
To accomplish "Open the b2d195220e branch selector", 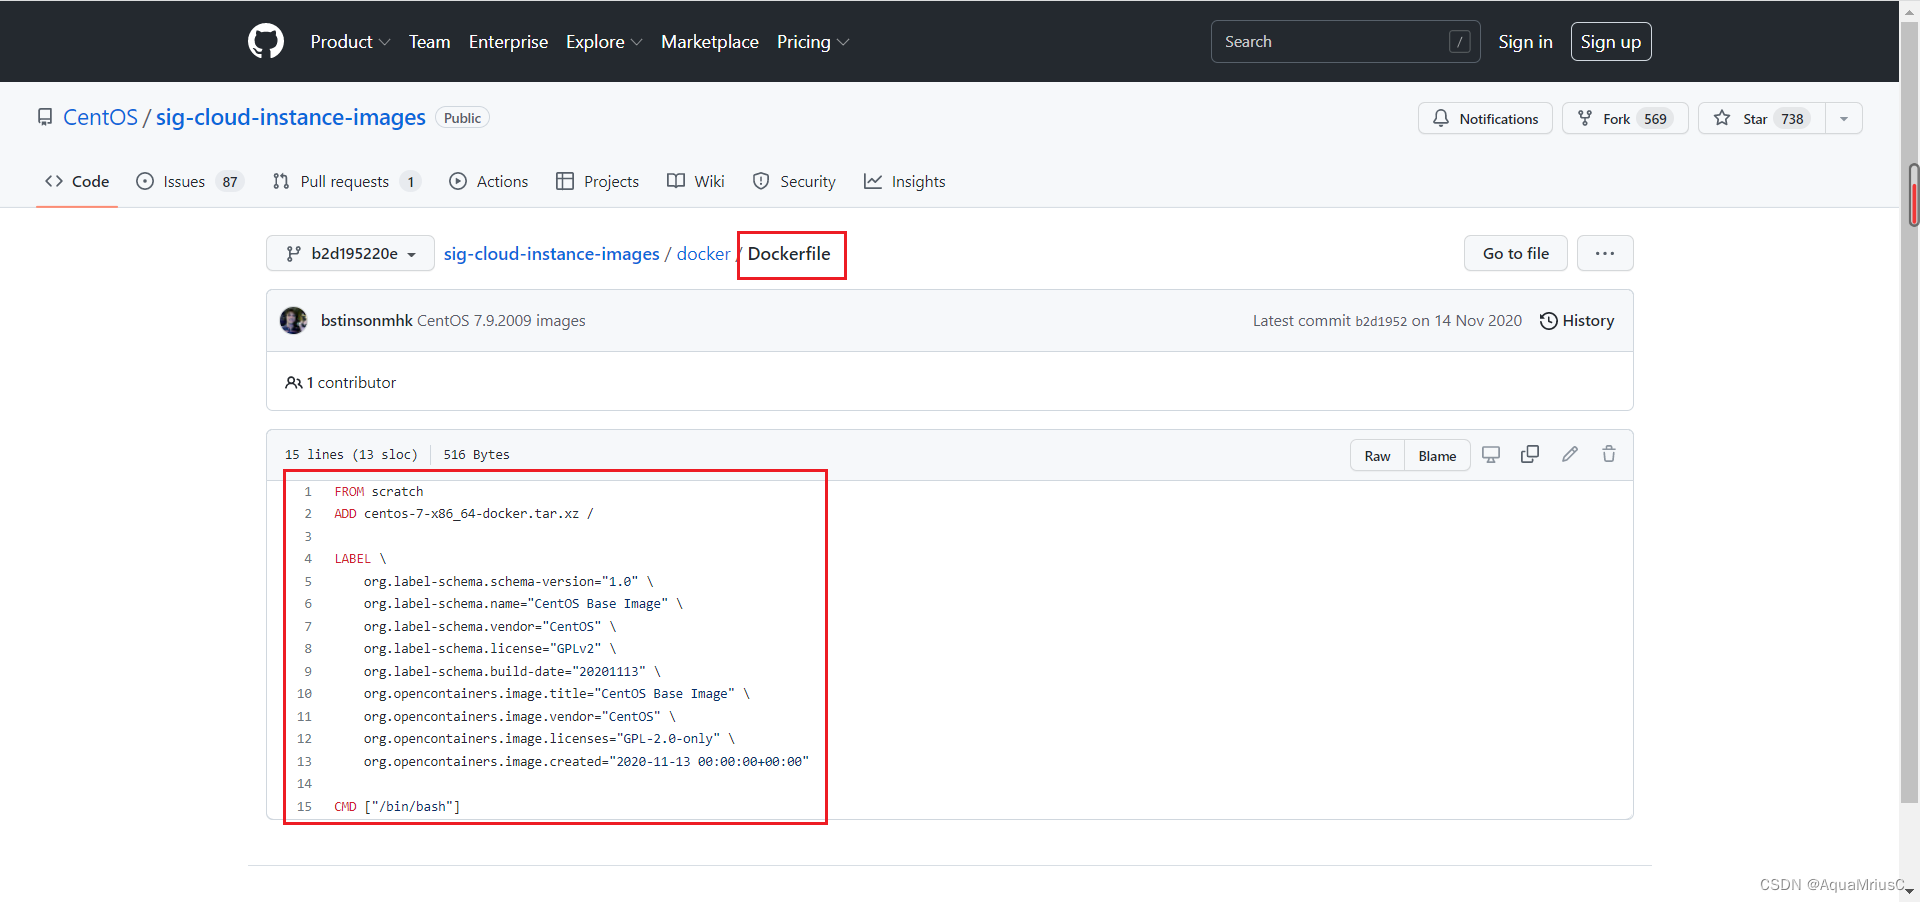I will click(x=350, y=253).
